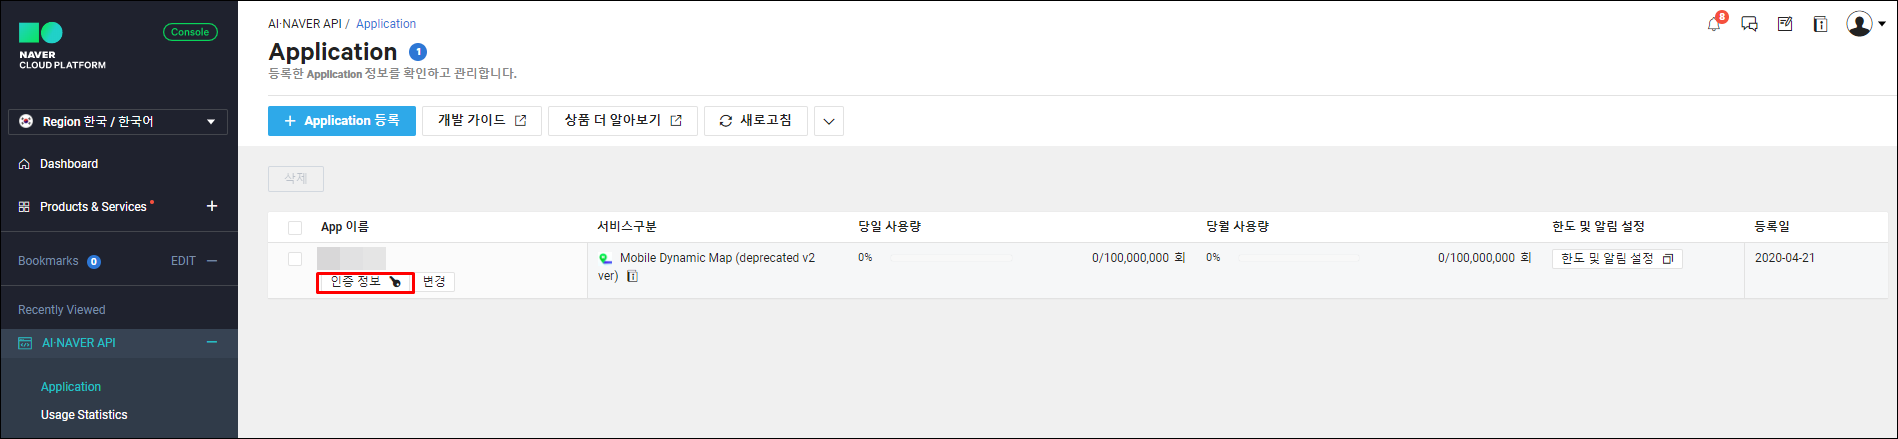Click the AI·NAVER API sidebar icon

click(x=25, y=343)
